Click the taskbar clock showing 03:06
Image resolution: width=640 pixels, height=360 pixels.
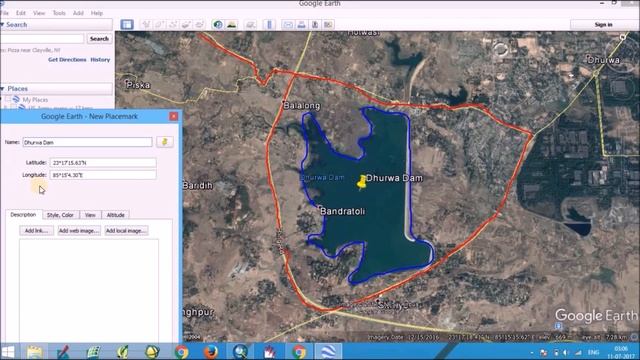tap(620, 352)
